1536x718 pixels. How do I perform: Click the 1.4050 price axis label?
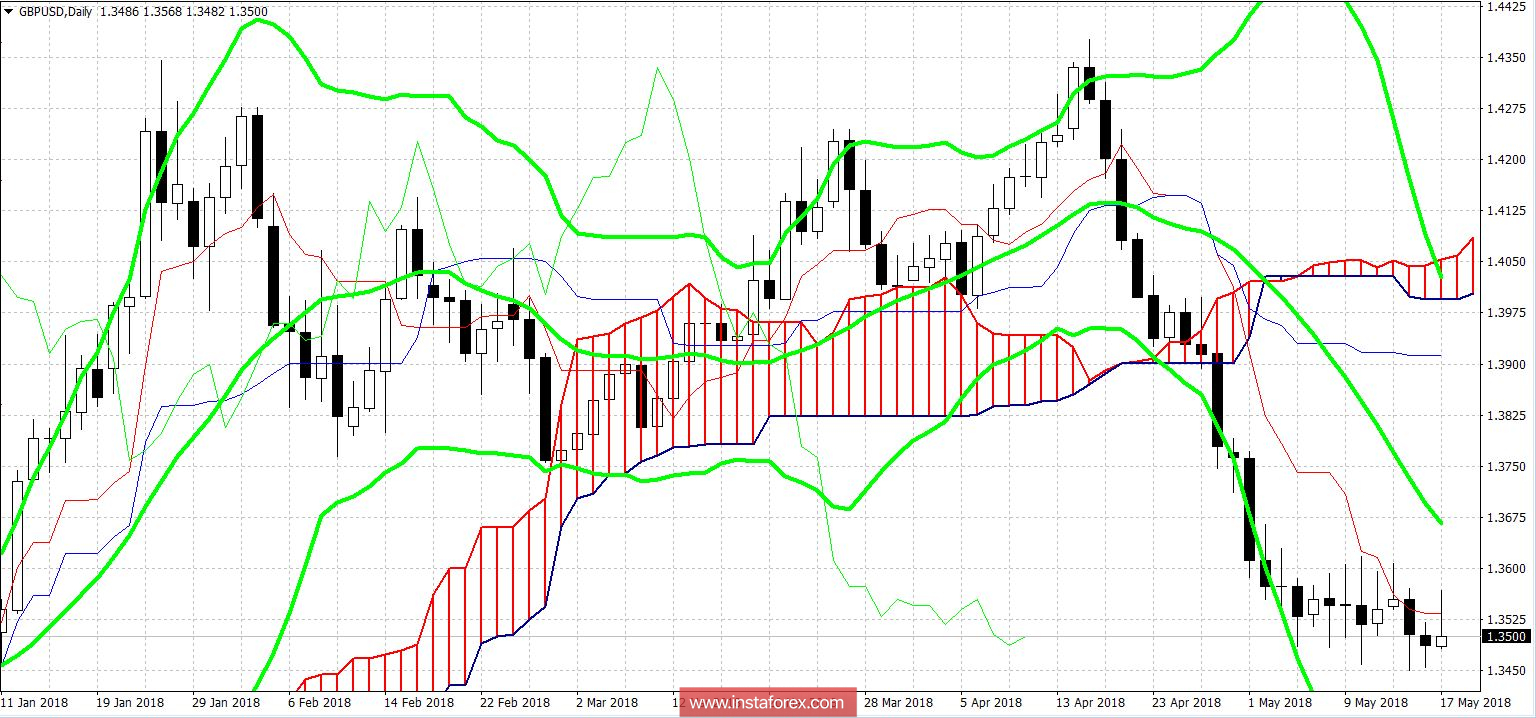[1506, 262]
